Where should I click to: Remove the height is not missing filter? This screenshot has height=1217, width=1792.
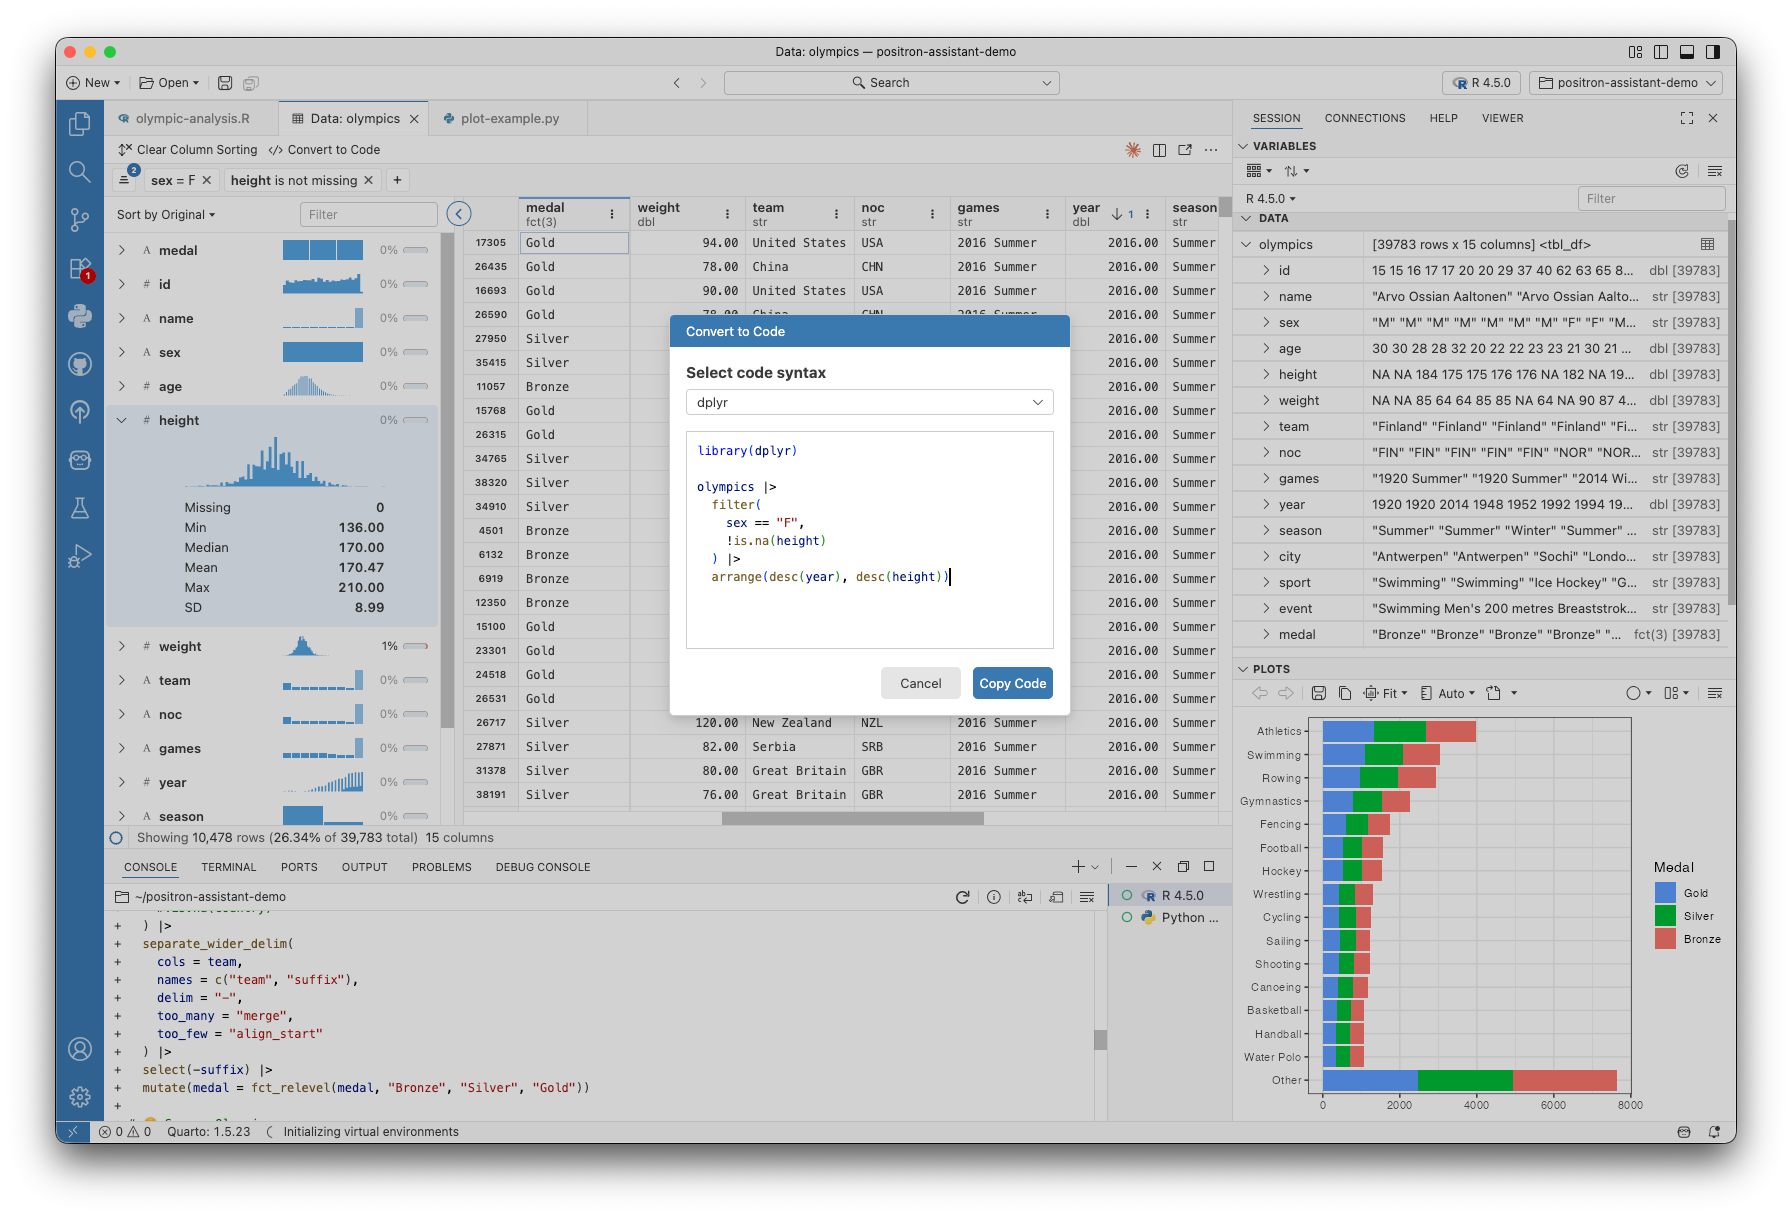[368, 180]
